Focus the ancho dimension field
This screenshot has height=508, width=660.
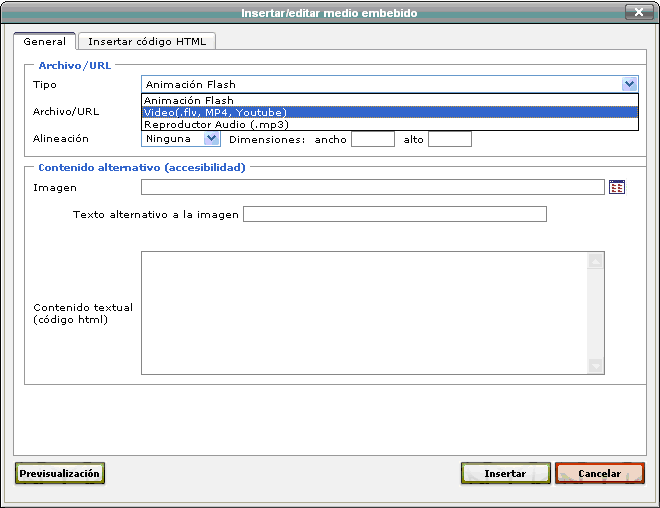[373, 140]
